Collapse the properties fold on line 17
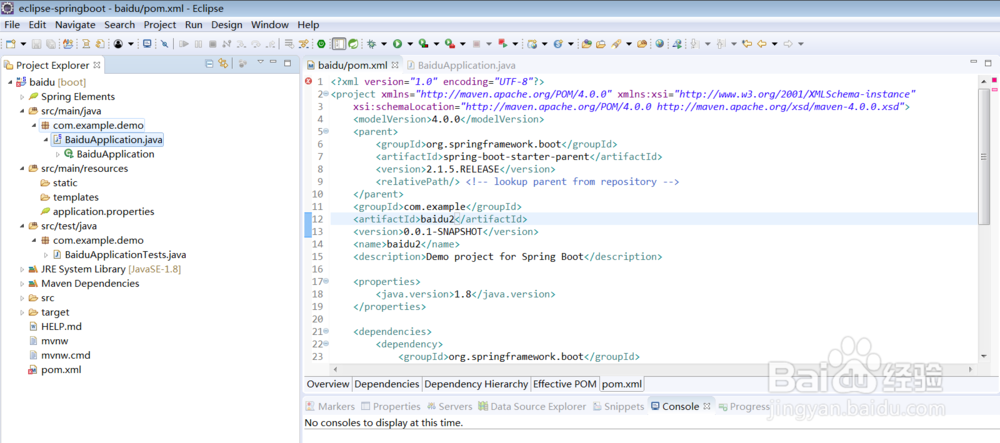The width and height of the screenshot is (1000, 443). (326, 281)
